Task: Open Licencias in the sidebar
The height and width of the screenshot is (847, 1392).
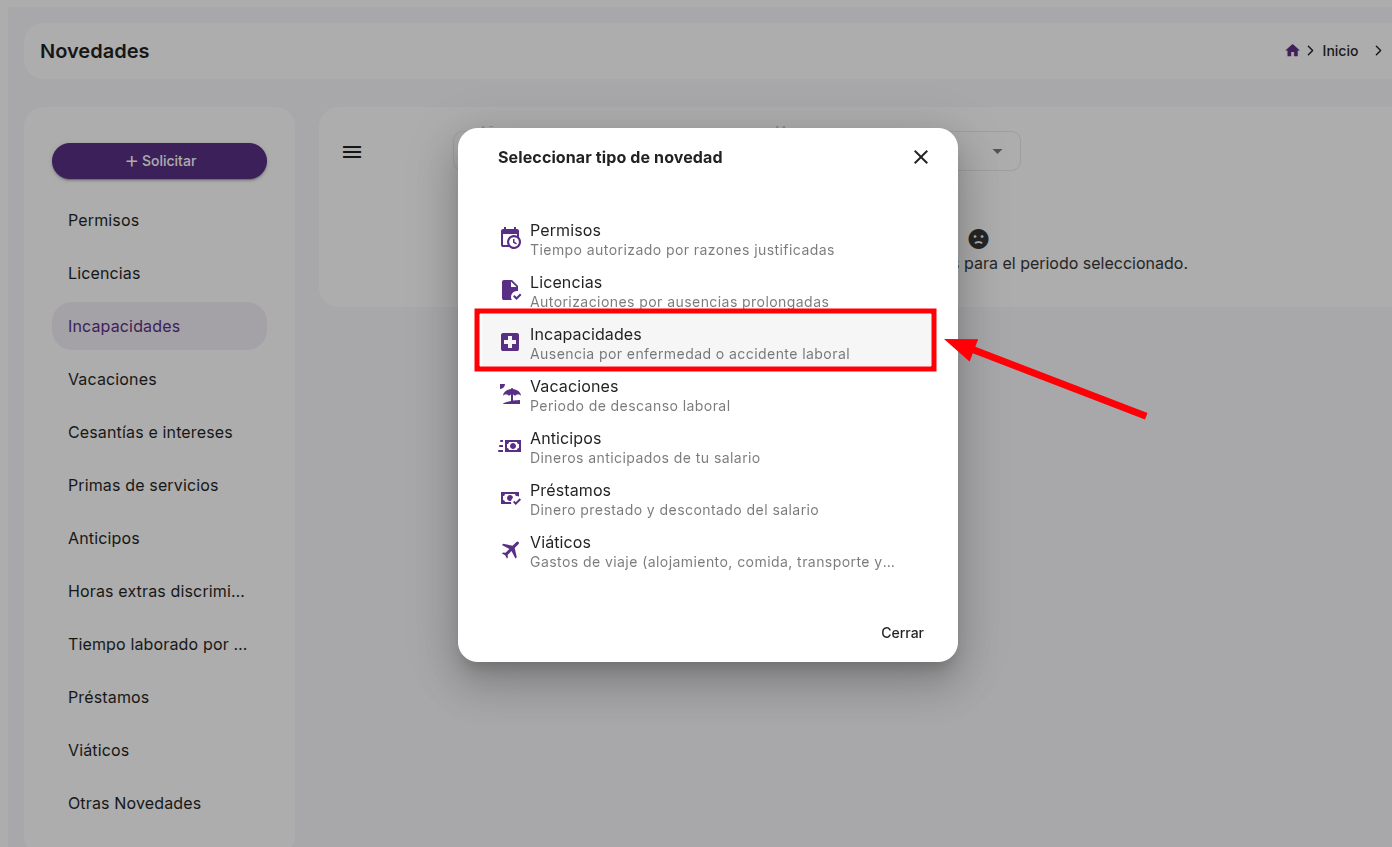Action: point(160,273)
